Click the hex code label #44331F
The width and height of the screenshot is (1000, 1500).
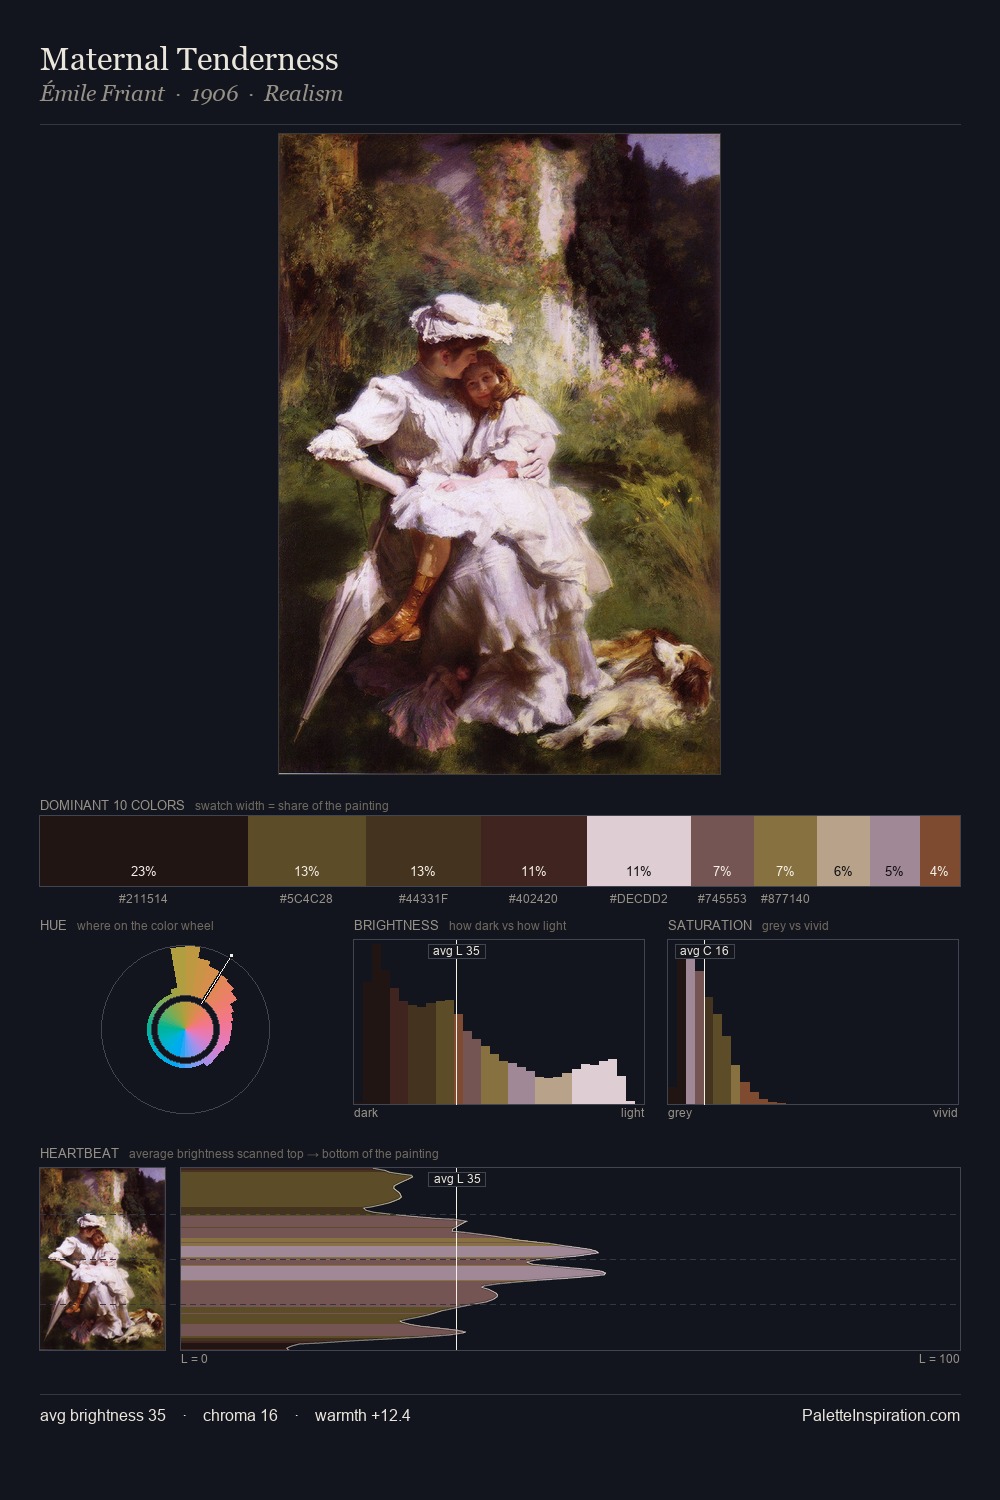[423, 899]
